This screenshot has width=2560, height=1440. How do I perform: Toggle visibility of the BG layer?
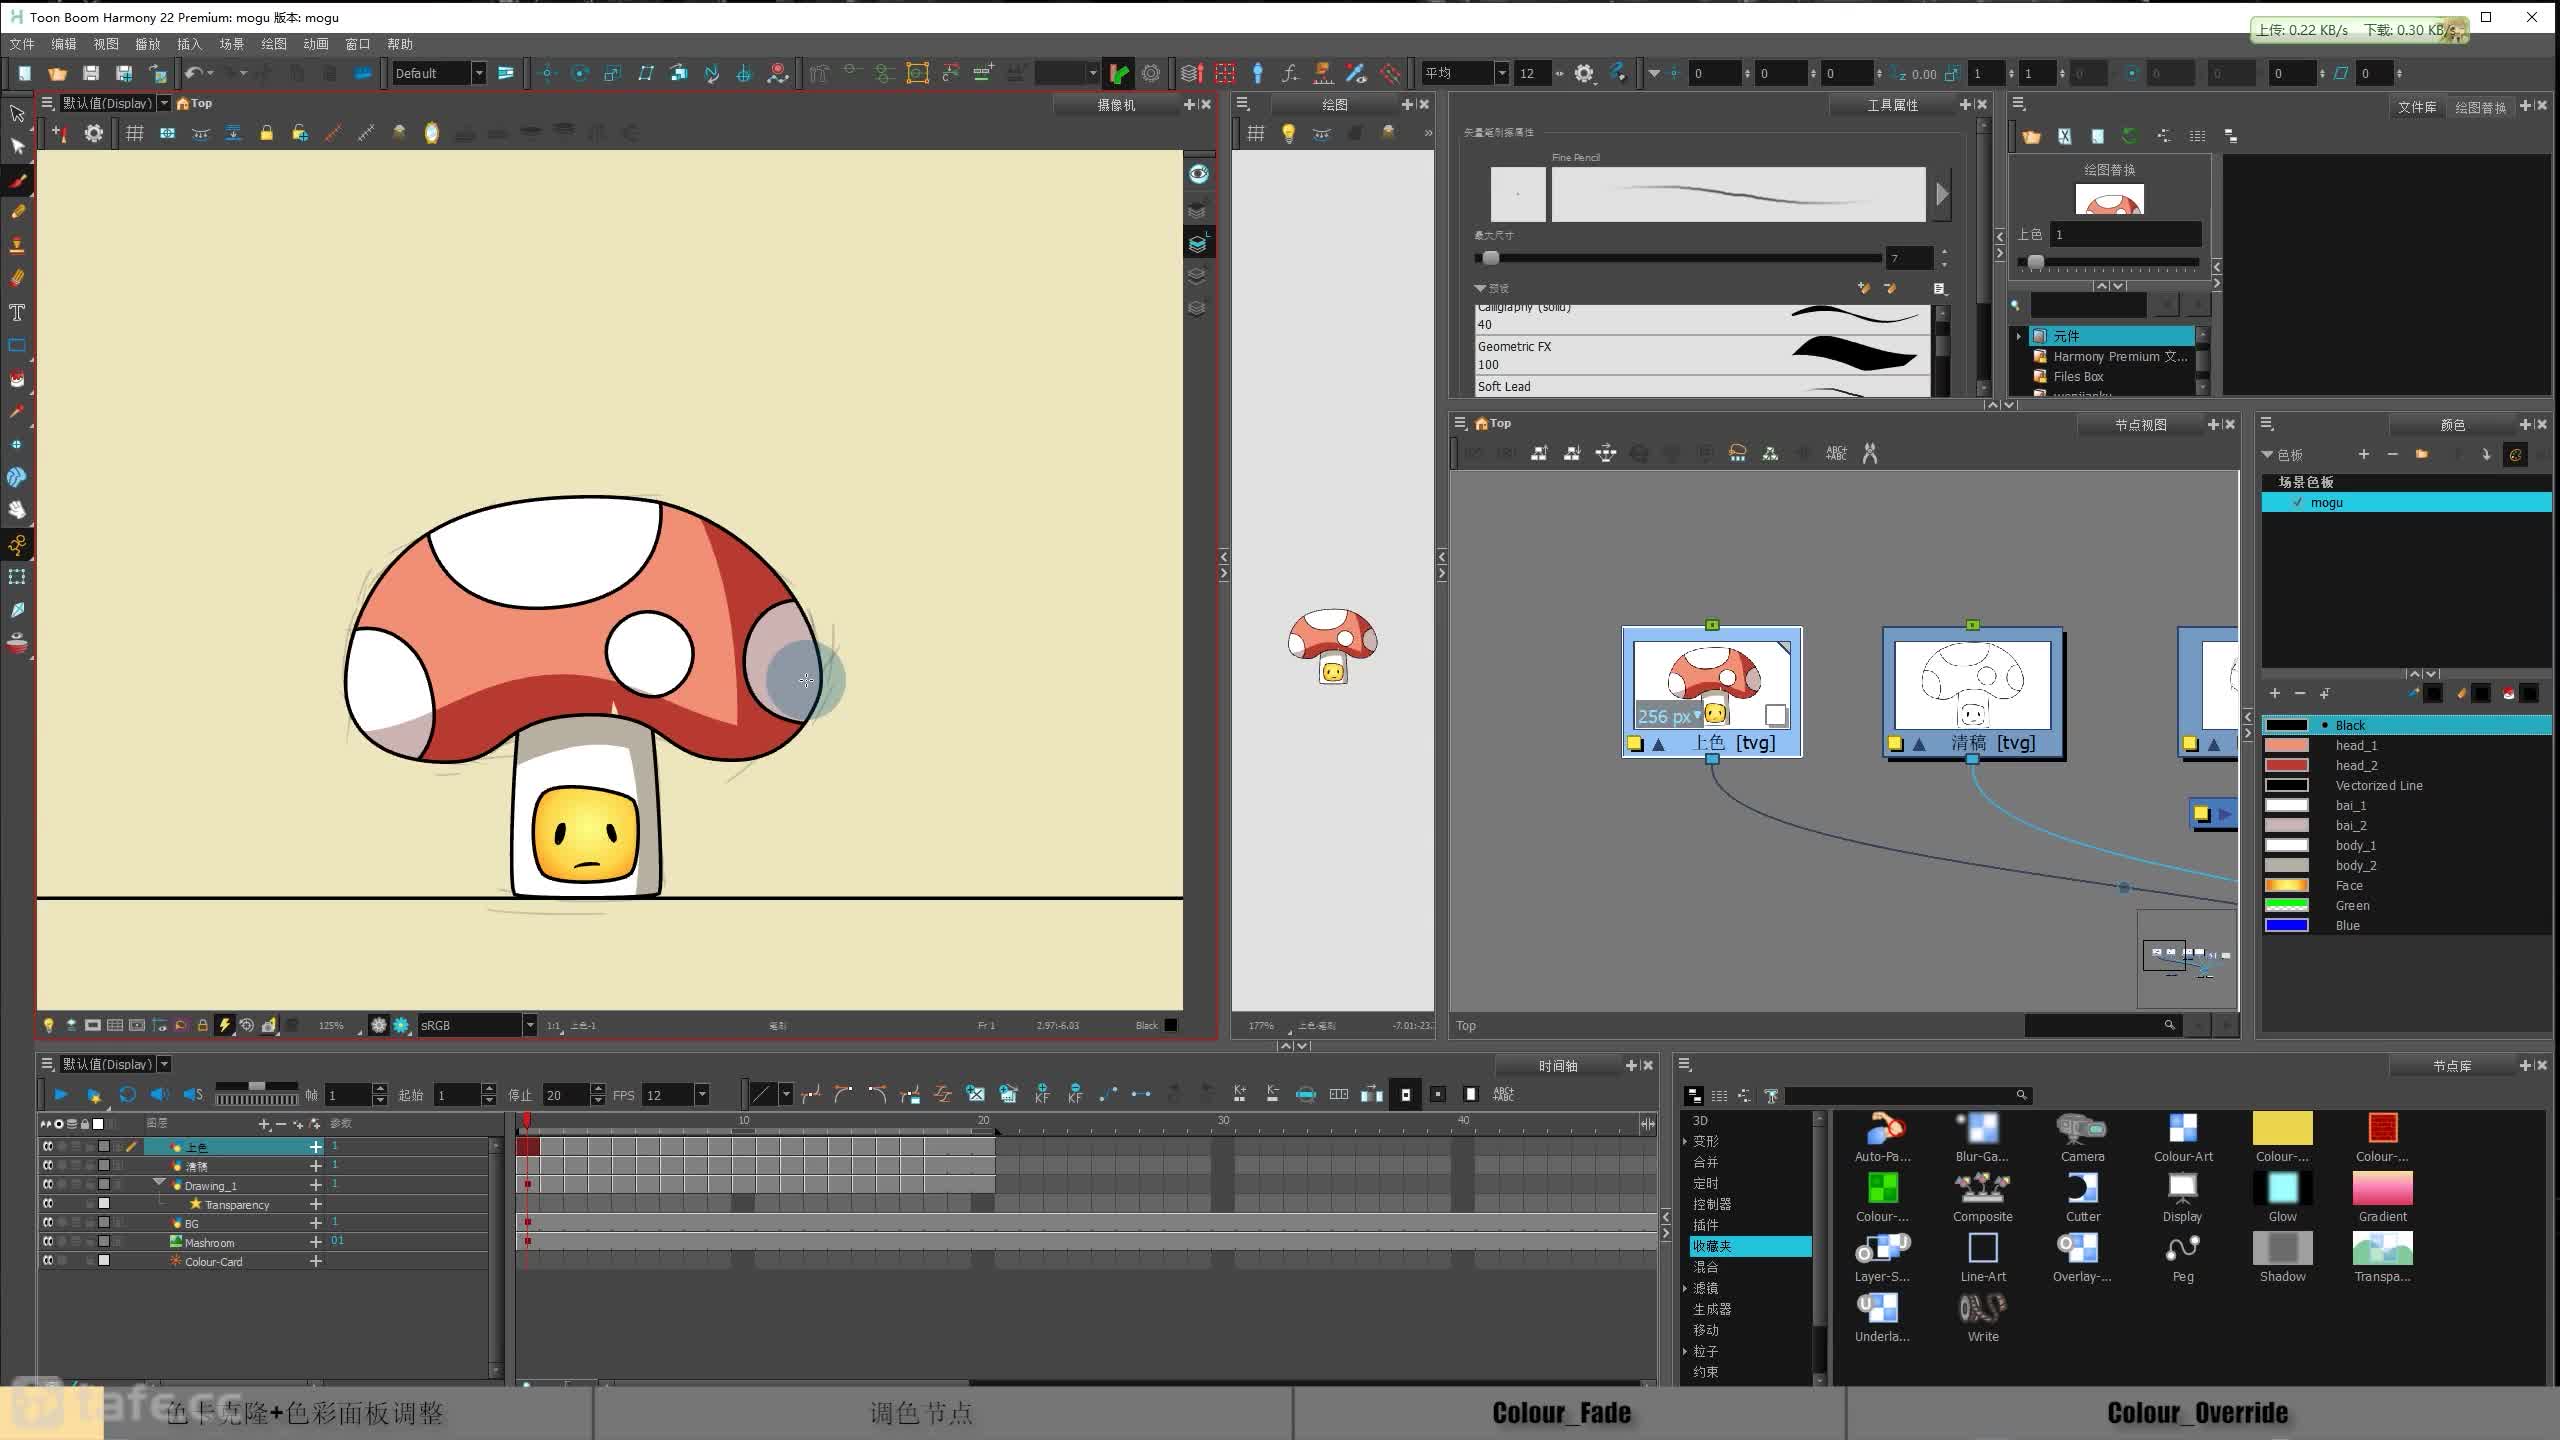47,1223
